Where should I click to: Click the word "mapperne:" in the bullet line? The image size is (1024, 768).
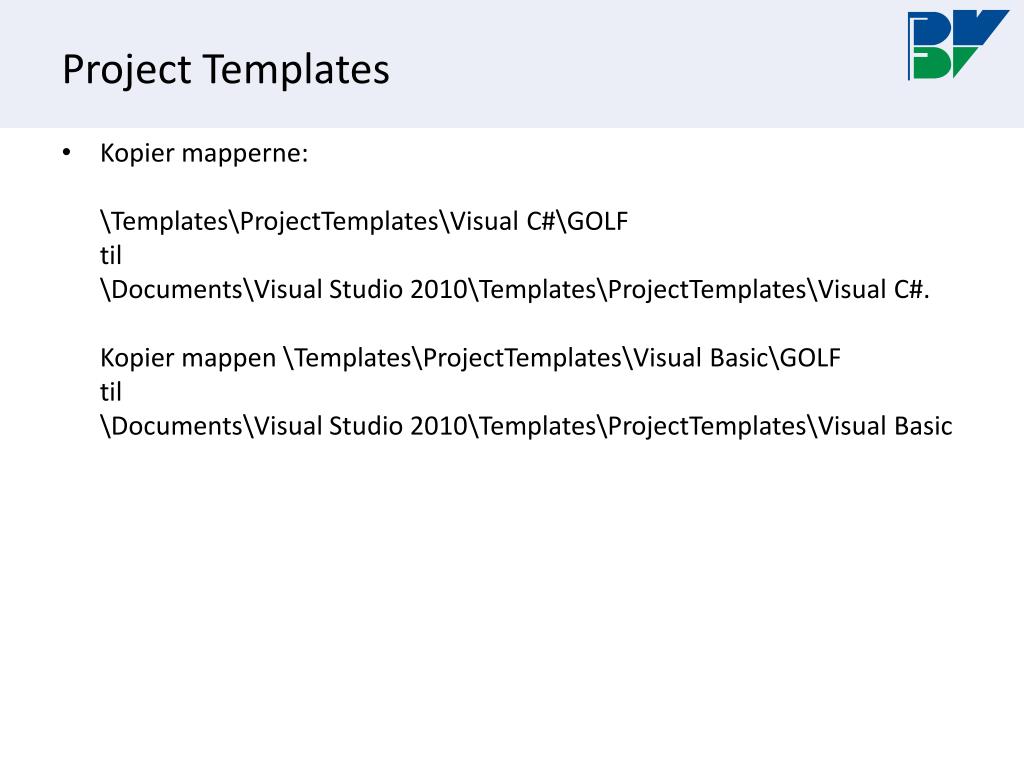pyautogui.click(x=245, y=155)
